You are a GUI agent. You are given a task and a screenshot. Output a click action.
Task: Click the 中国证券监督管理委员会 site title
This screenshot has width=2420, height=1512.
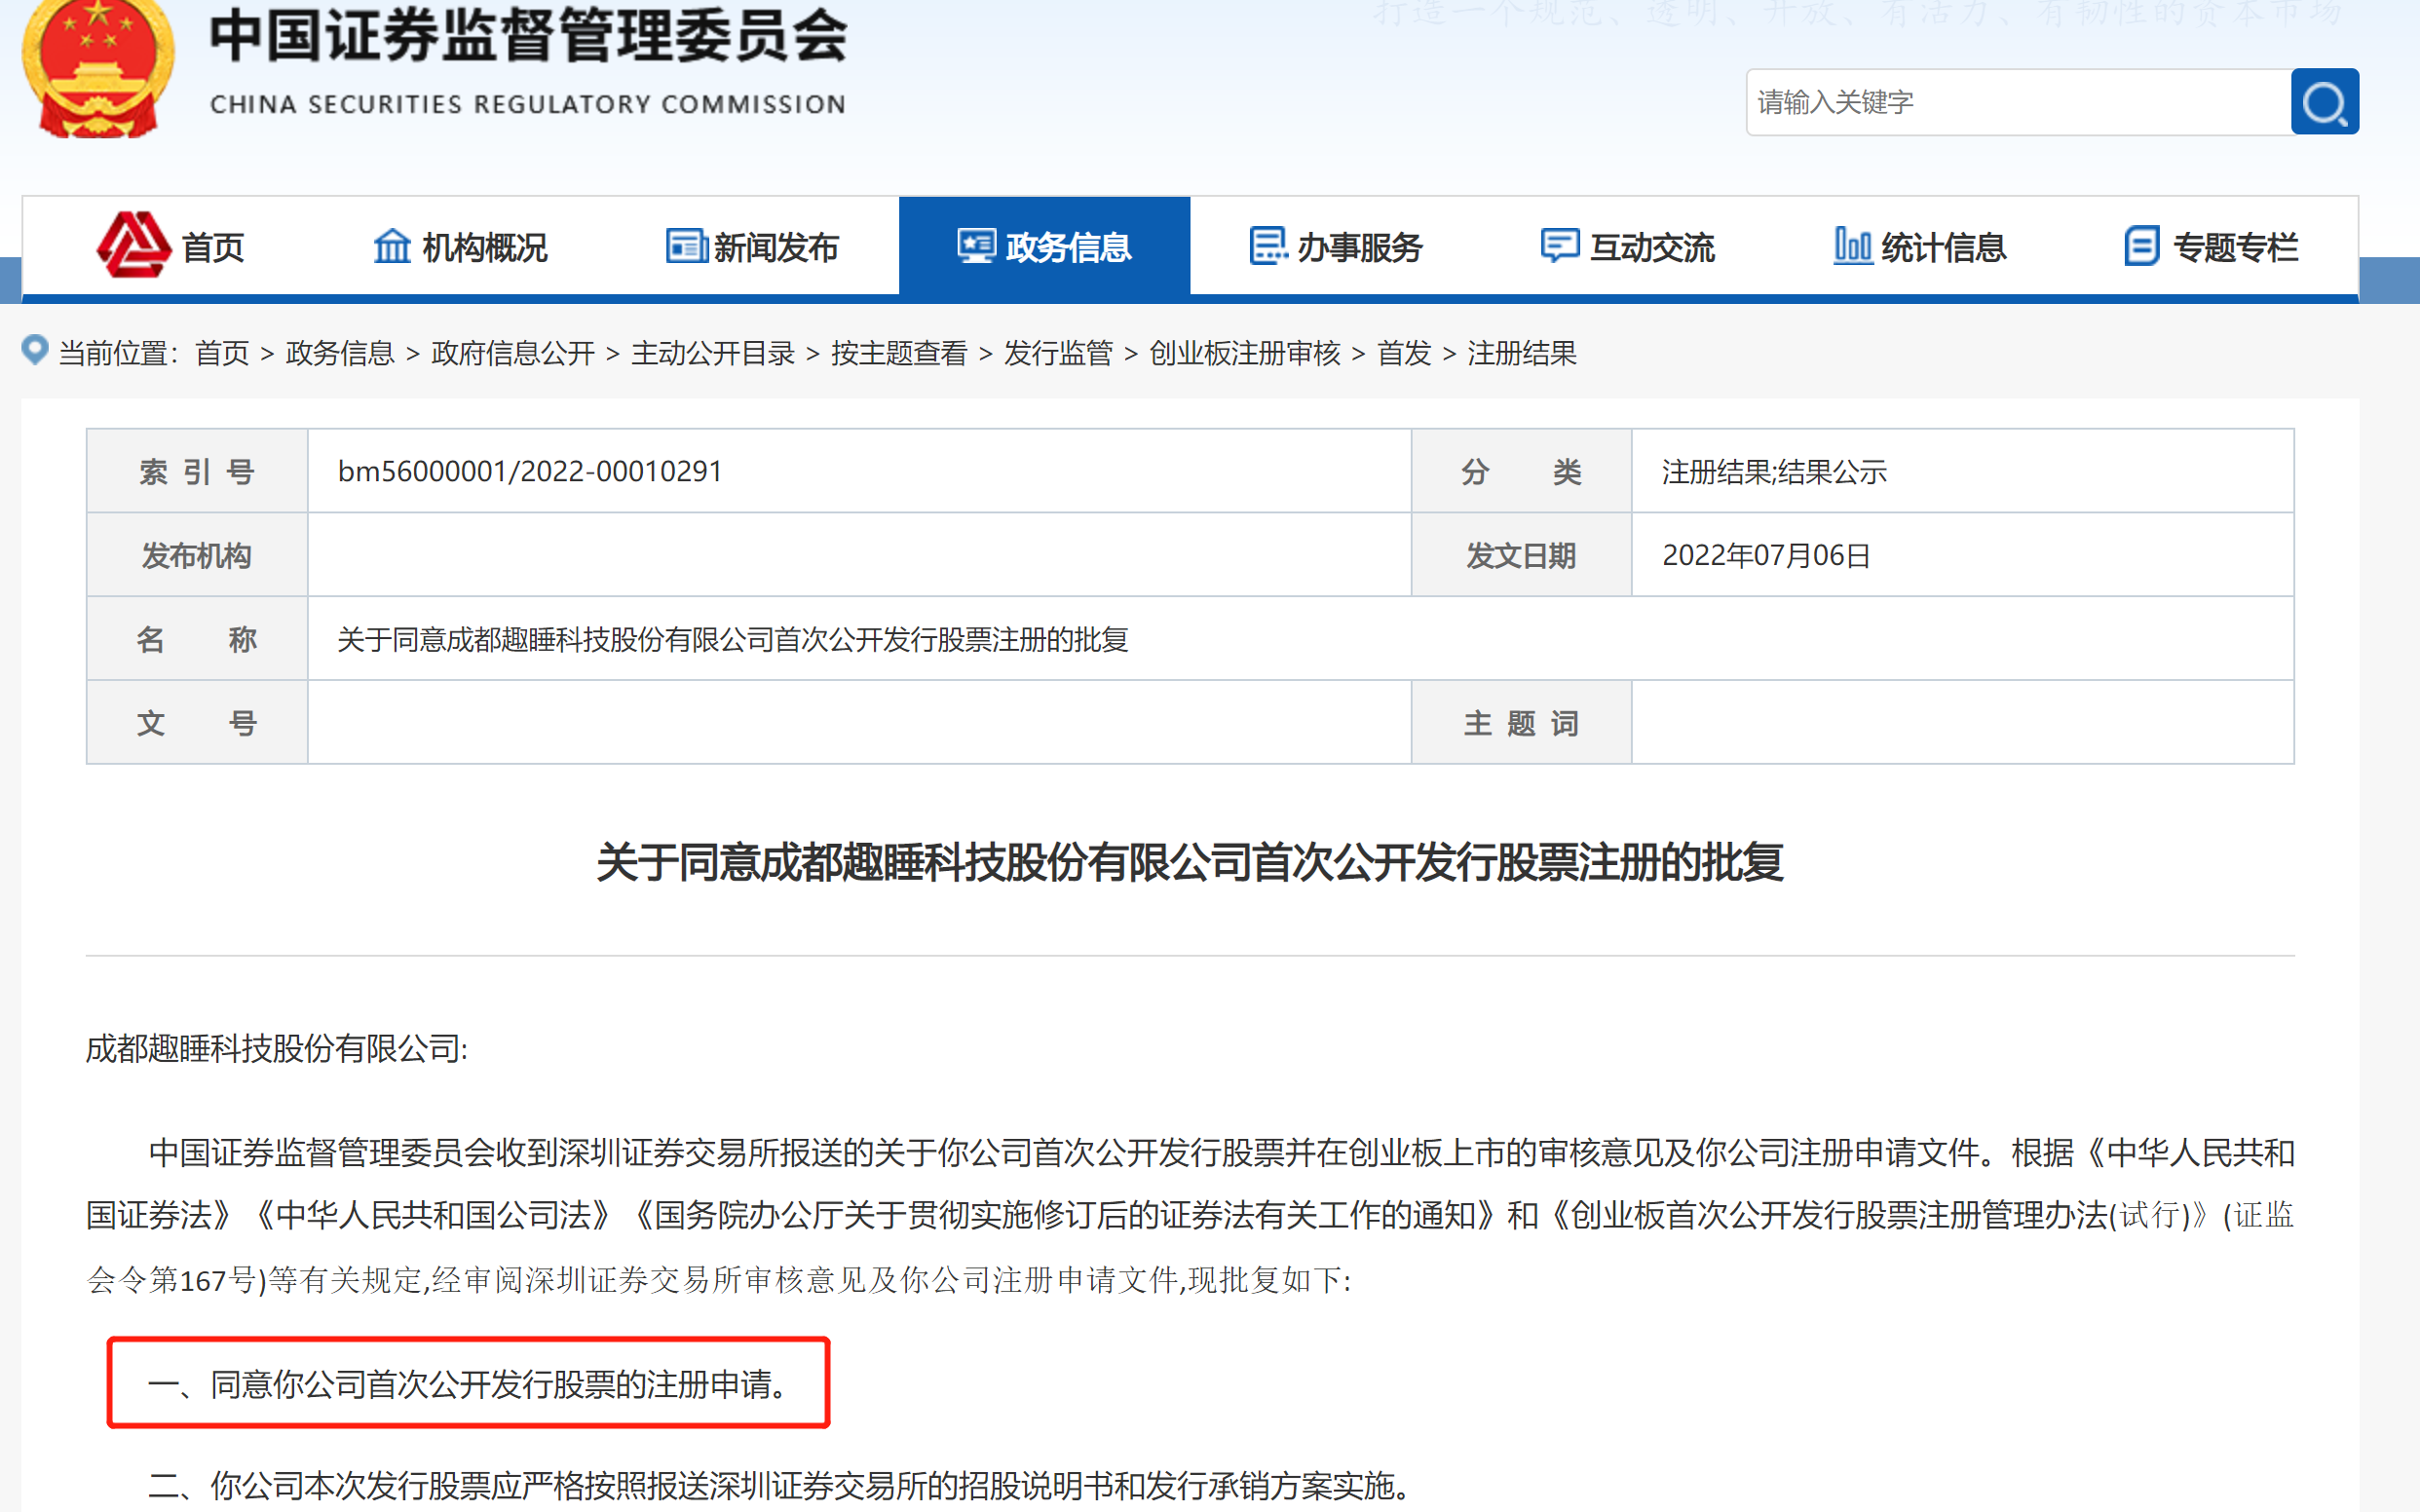(528, 34)
